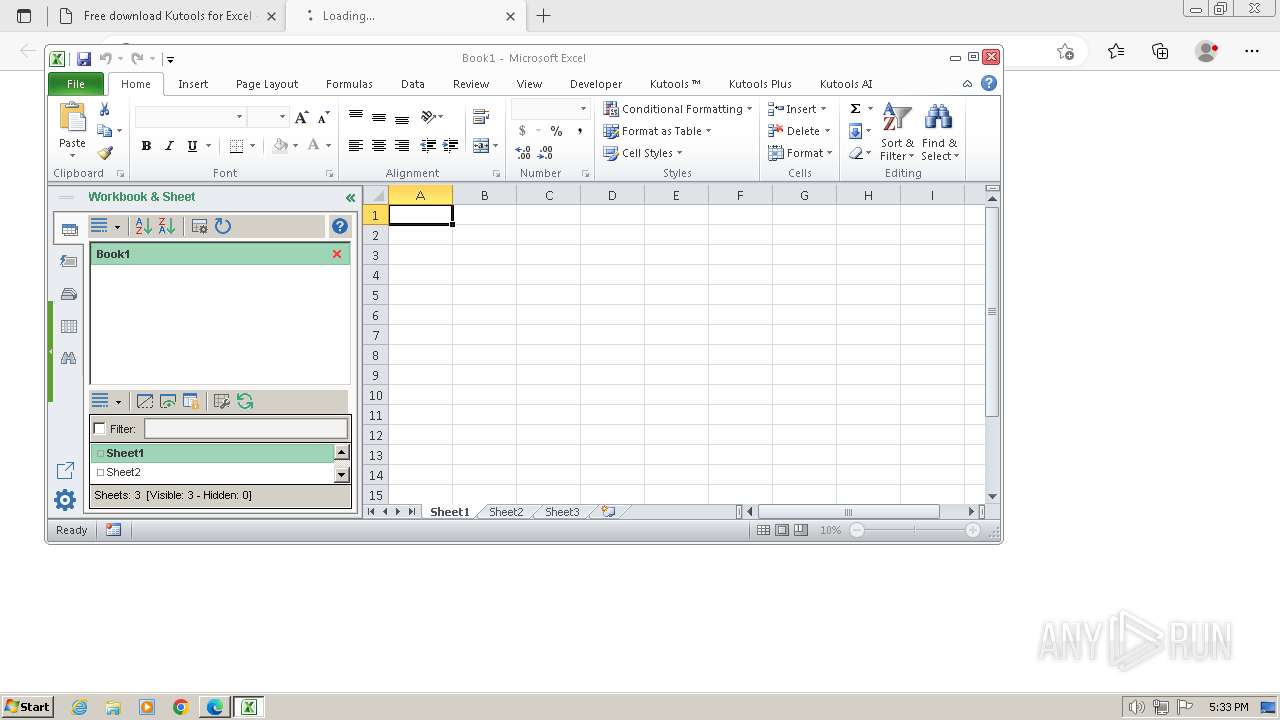
Task: Click the Fill Color paint bucket
Action: [x=280, y=146]
